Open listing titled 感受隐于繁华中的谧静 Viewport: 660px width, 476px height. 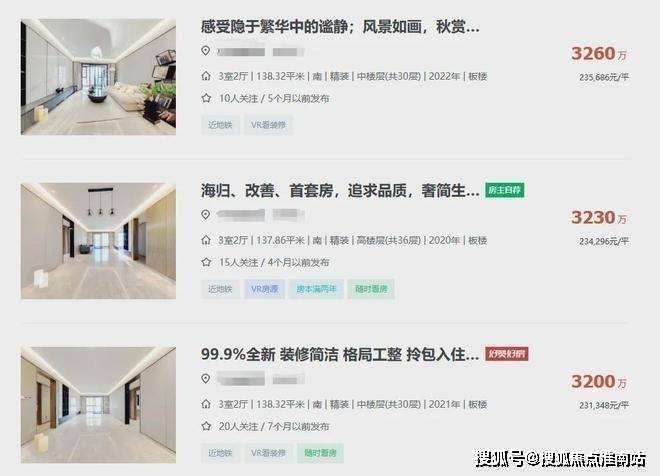click(x=340, y=27)
